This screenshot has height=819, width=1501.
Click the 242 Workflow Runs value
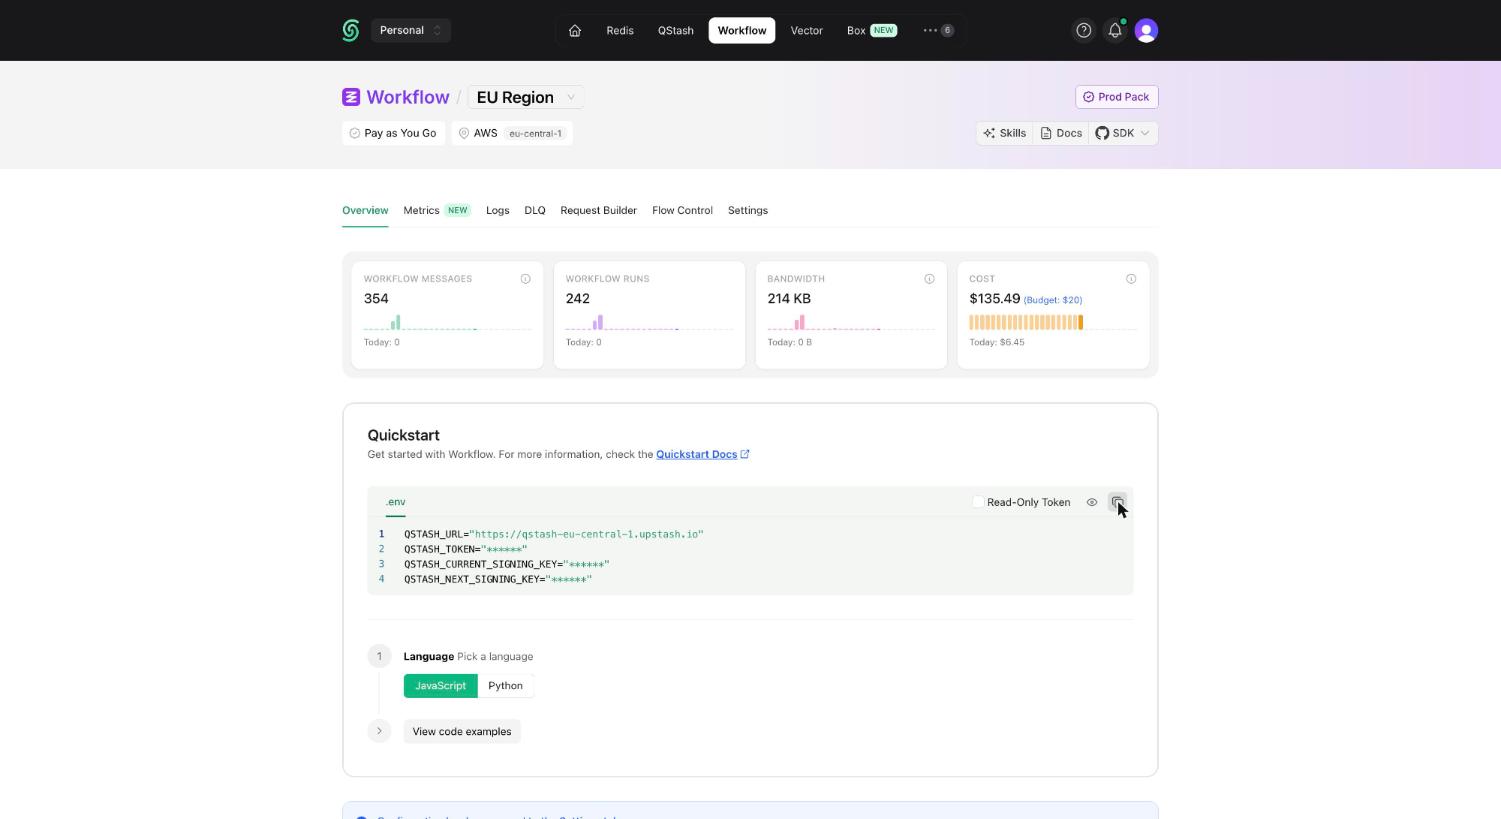click(578, 298)
